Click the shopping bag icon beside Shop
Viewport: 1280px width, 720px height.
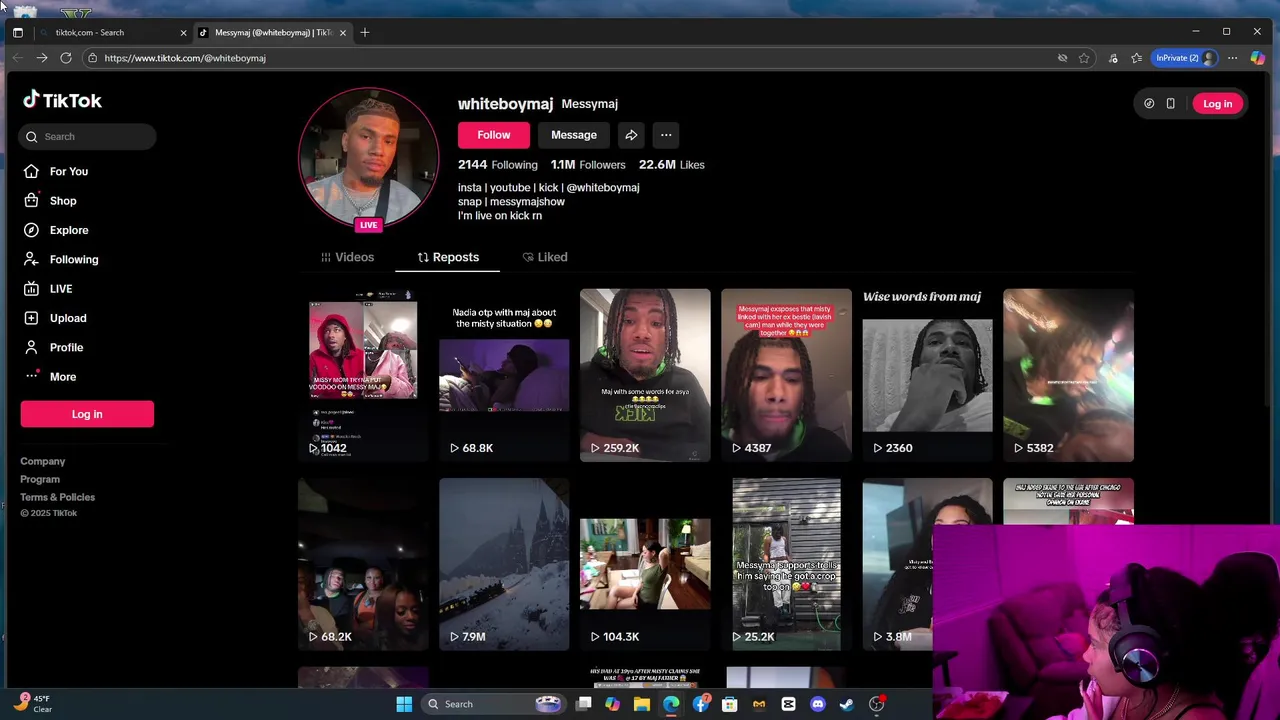tap(31, 200)
